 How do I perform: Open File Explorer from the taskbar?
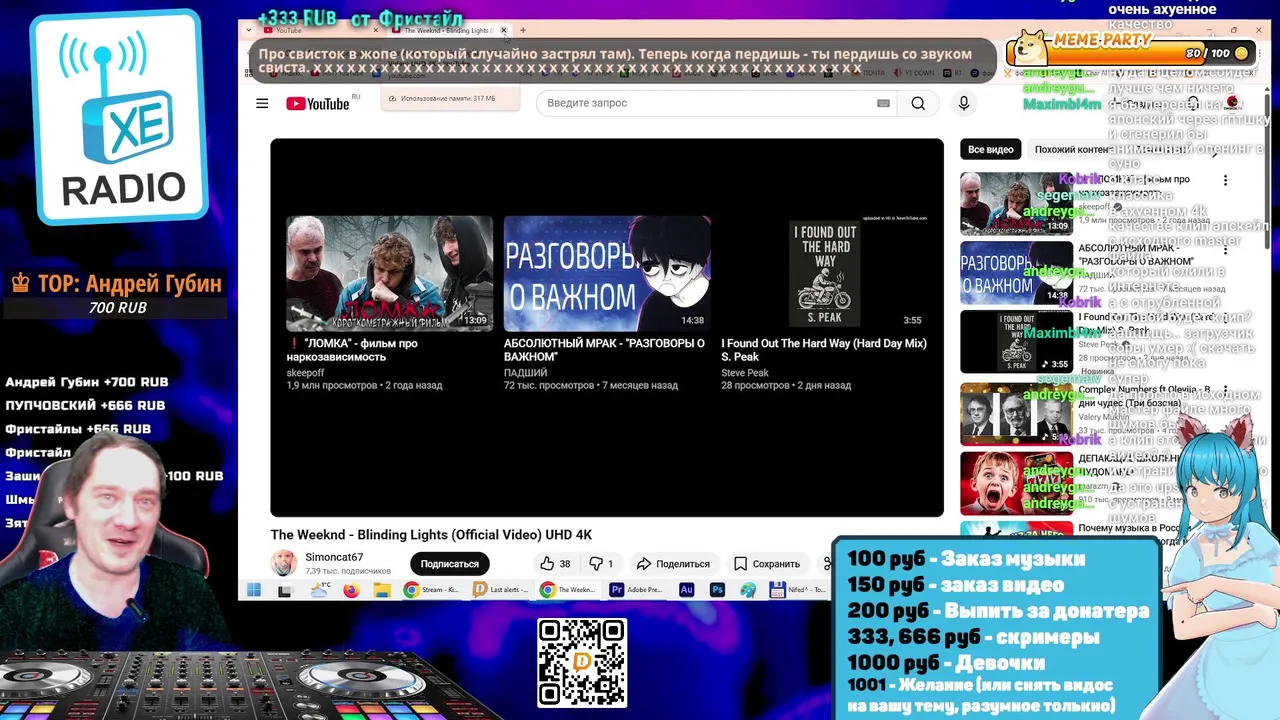point(381,590)
